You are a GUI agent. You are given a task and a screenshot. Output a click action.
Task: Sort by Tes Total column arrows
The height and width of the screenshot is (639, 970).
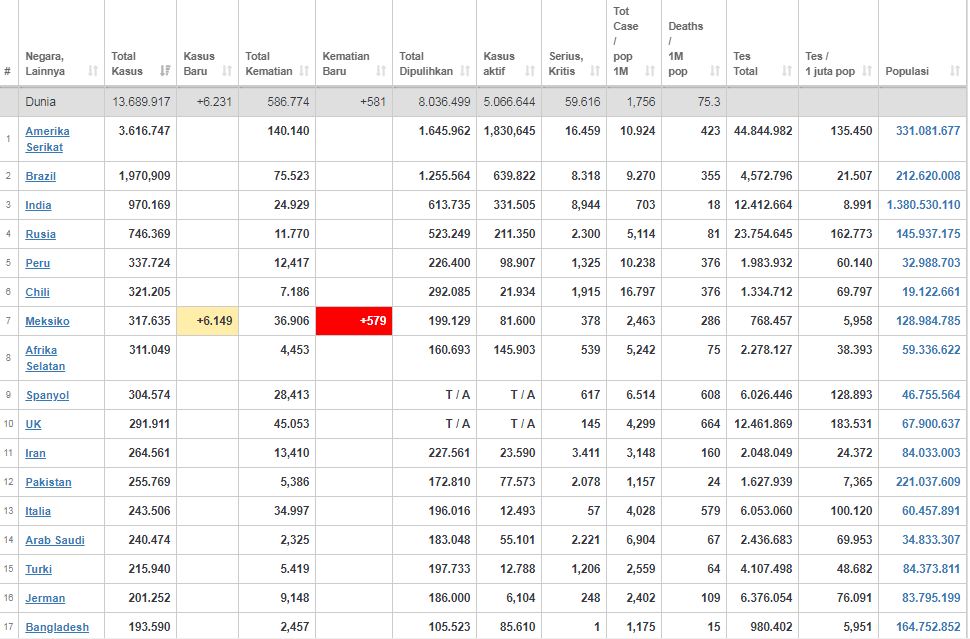(x=787, y=71)
